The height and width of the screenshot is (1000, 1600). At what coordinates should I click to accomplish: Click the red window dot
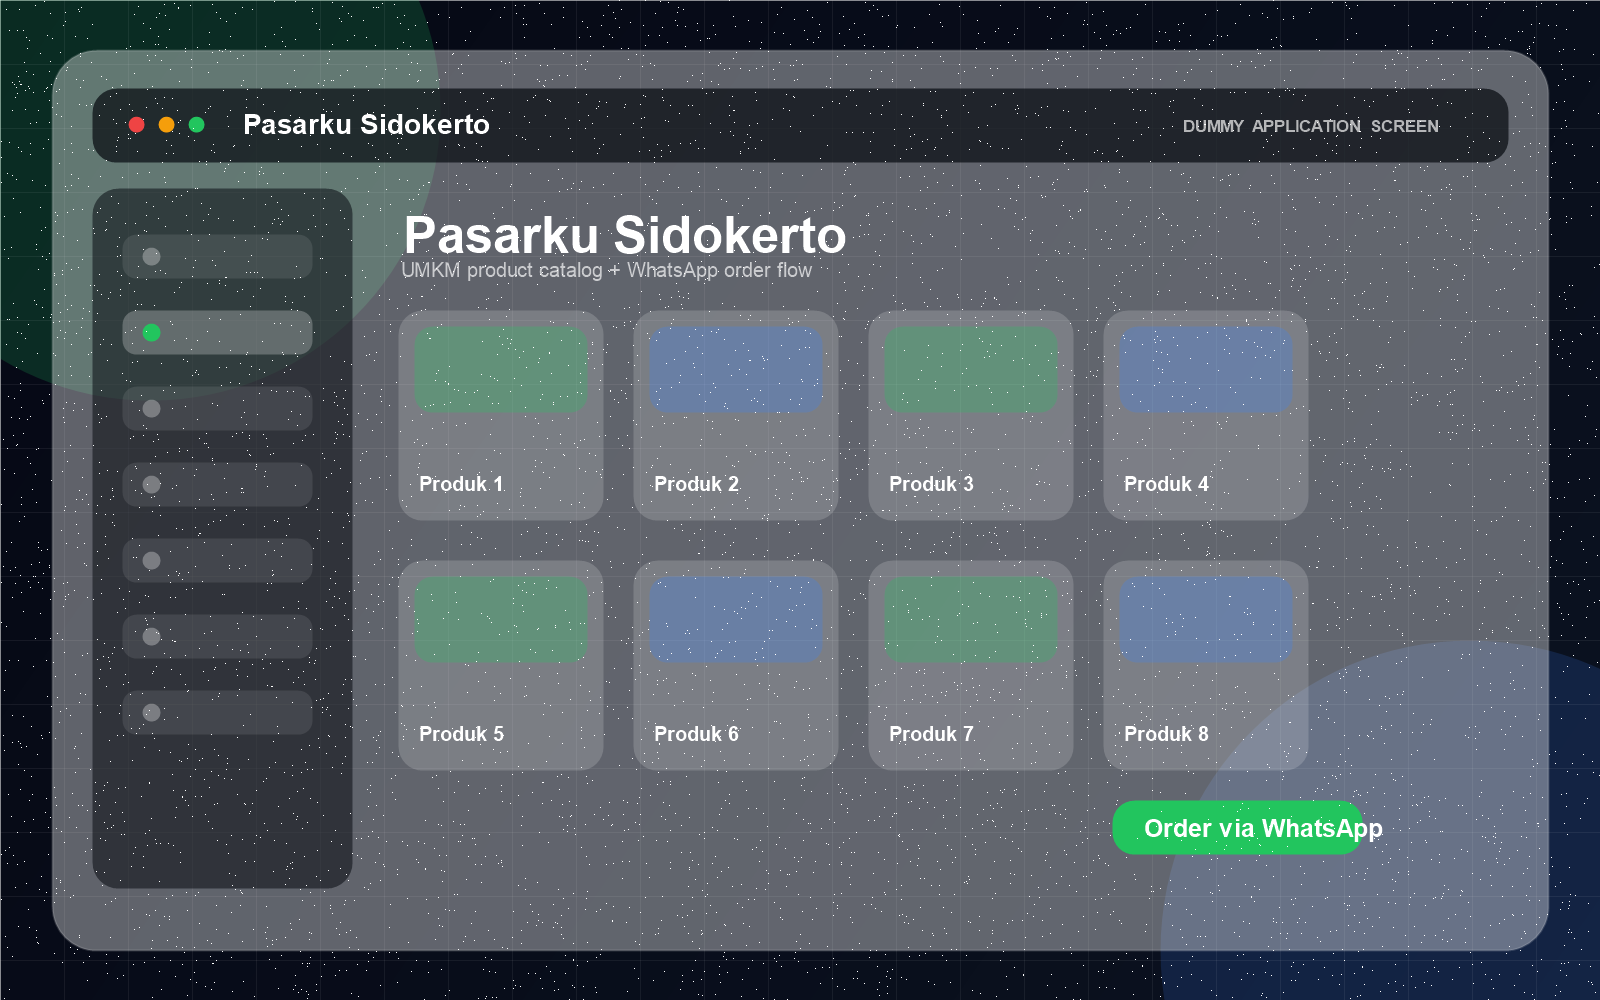[137, 125]
